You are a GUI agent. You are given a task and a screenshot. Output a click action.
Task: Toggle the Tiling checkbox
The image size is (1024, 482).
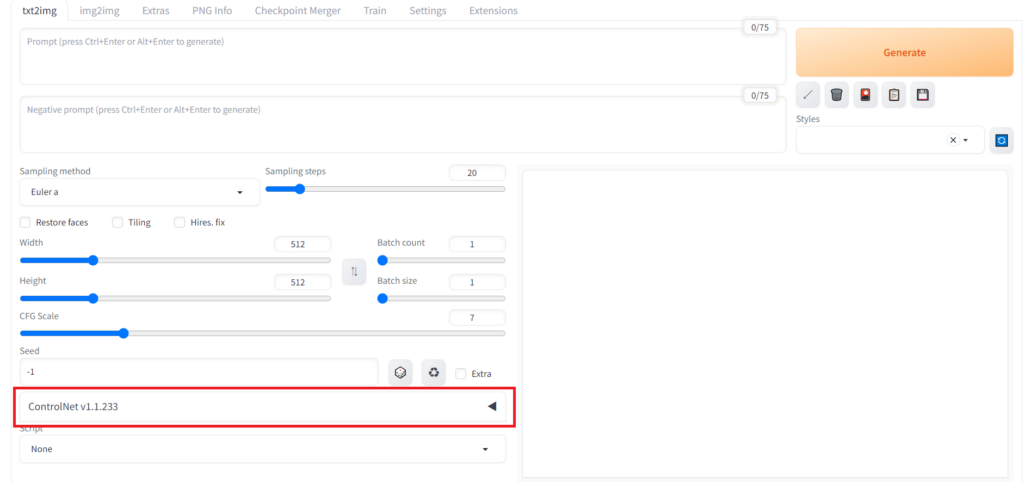(118, 222)
